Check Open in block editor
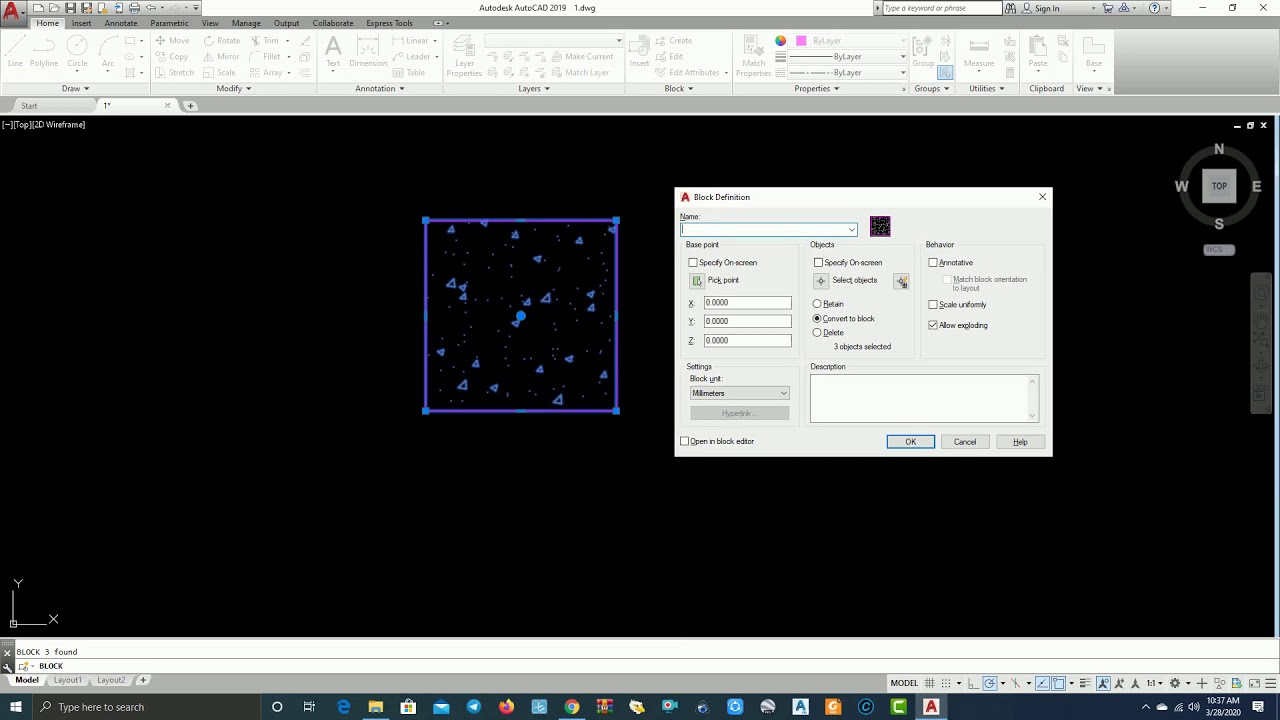Screen dimensions: 1280x720 tap(685, 441)
